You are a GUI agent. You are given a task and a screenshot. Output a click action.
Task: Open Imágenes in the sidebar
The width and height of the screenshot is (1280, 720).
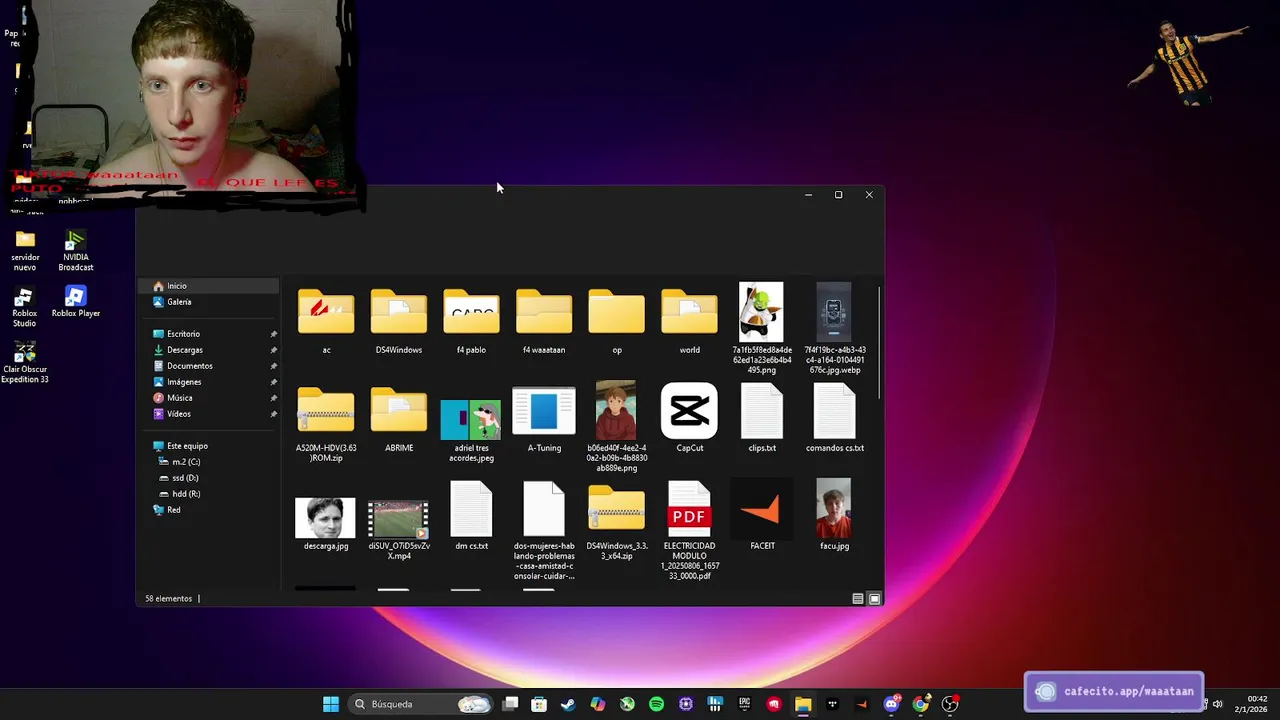tap(208, 382)
